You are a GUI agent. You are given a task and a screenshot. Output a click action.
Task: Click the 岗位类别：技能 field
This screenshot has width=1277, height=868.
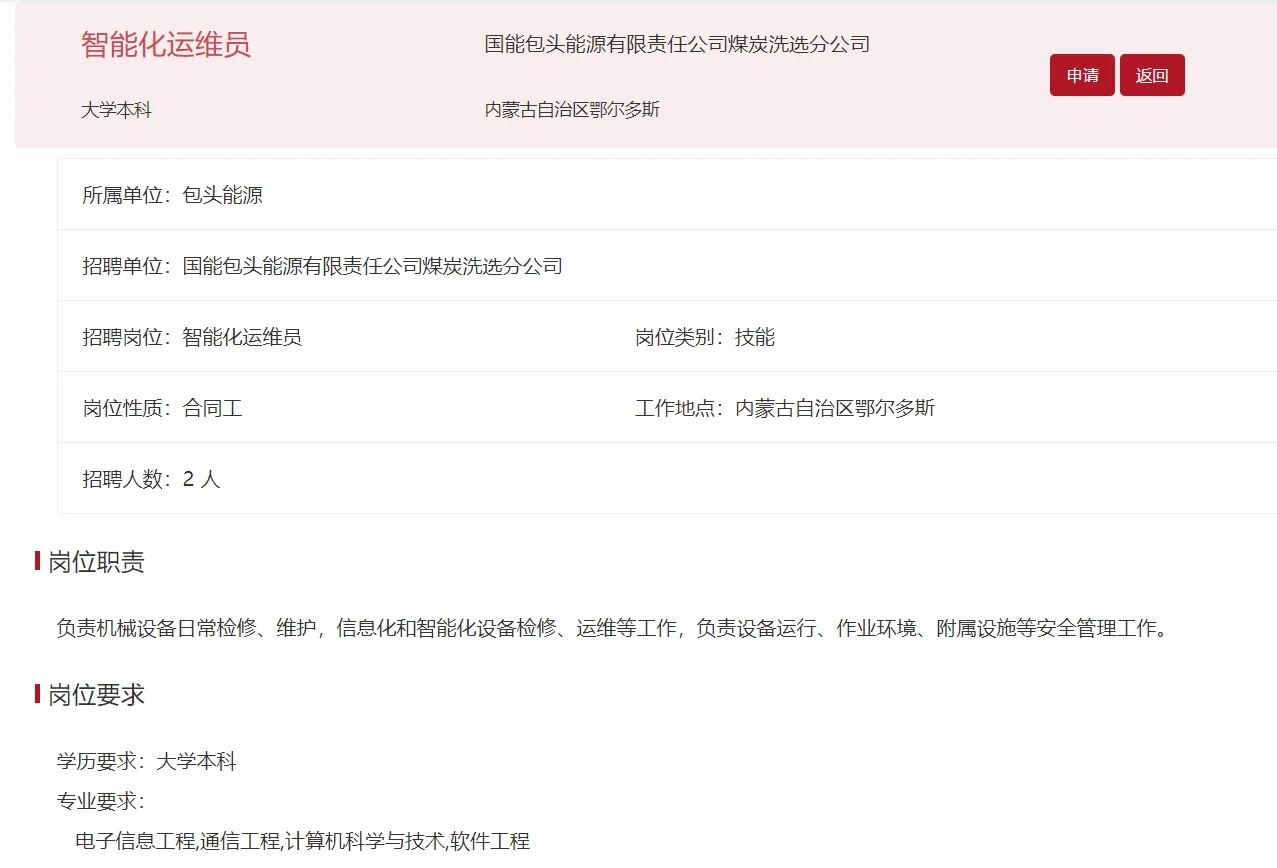tap(705, 337)
